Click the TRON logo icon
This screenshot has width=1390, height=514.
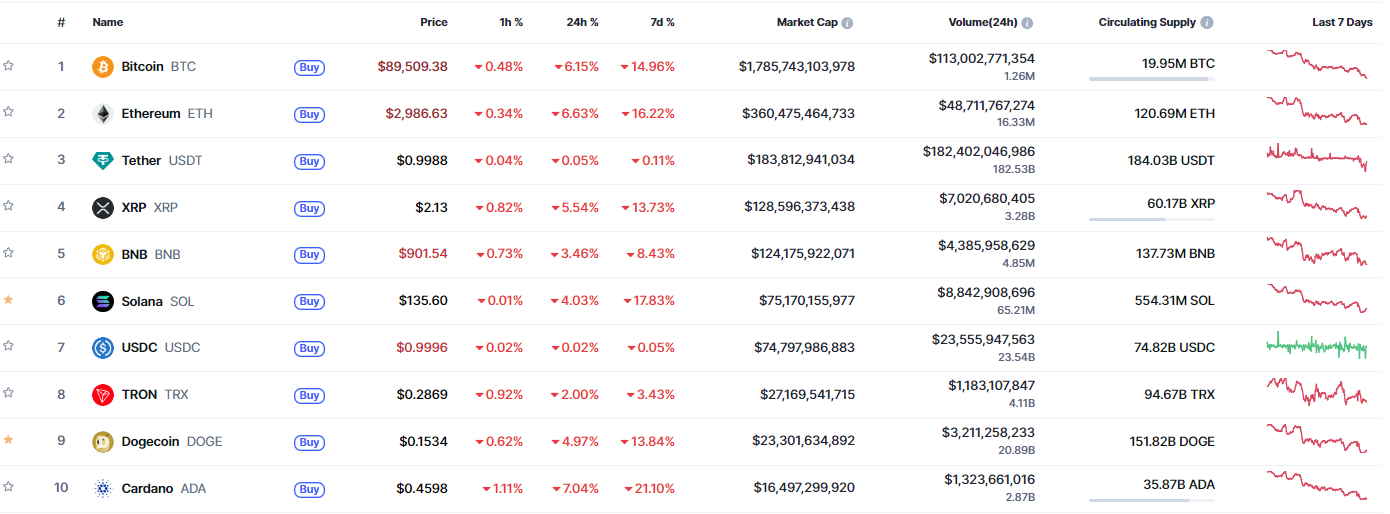point(102,395)
